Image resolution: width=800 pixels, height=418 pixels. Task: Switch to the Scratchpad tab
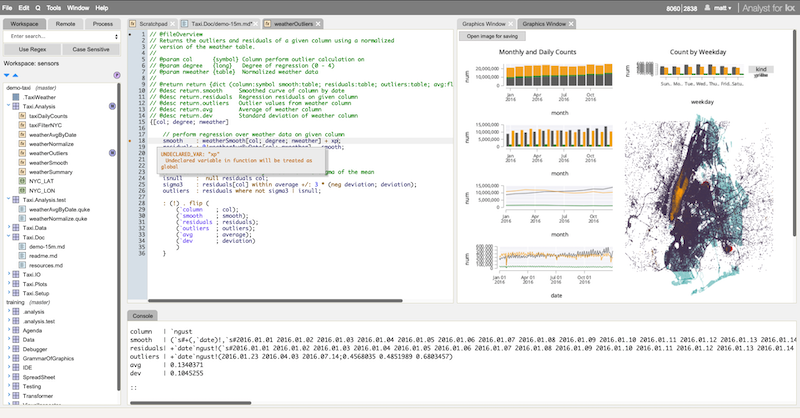[x=153, y=24]
